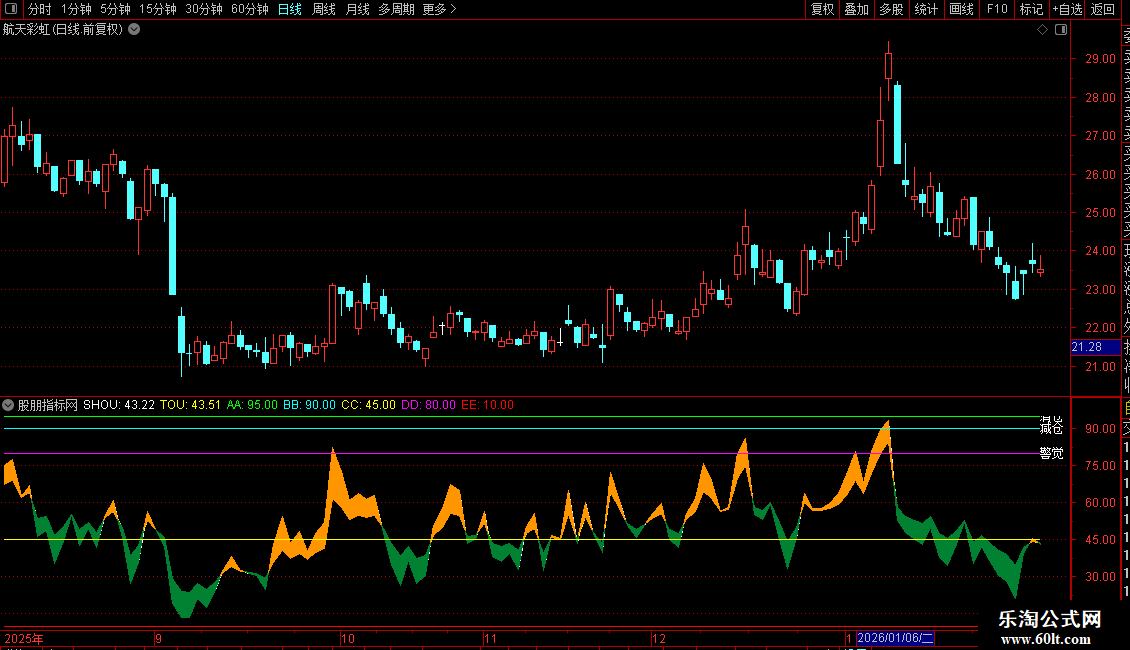The width and height of the screenshot is (1130, 650).
Task: Click the month 11 marker on time axis
Action: click(x=491, y=638)
